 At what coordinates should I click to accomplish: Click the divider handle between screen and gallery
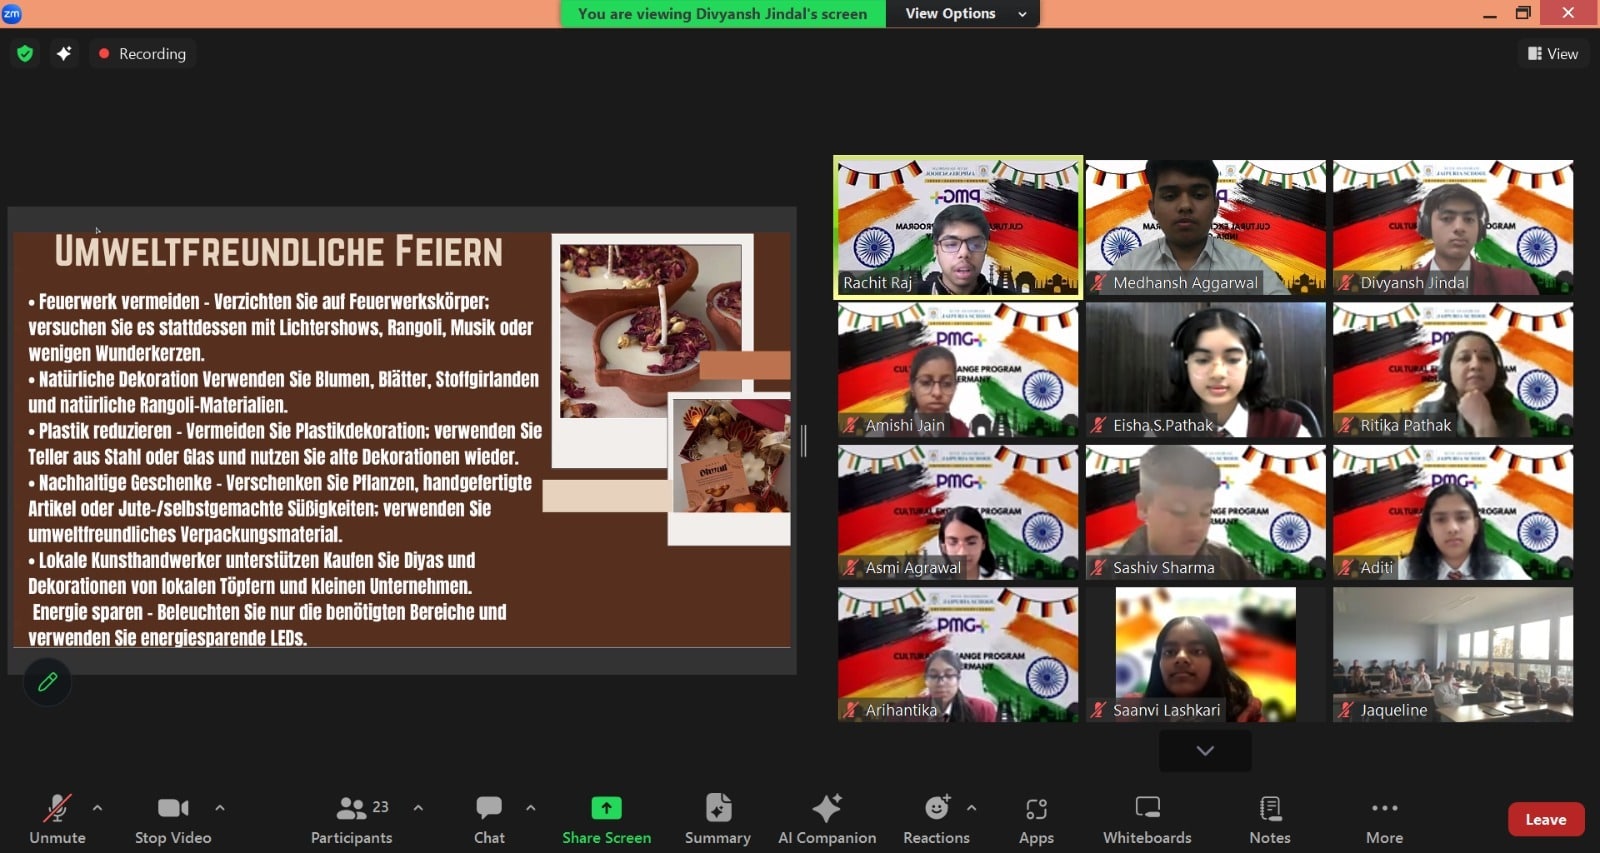pyautogui.click(x=804, y=440)
